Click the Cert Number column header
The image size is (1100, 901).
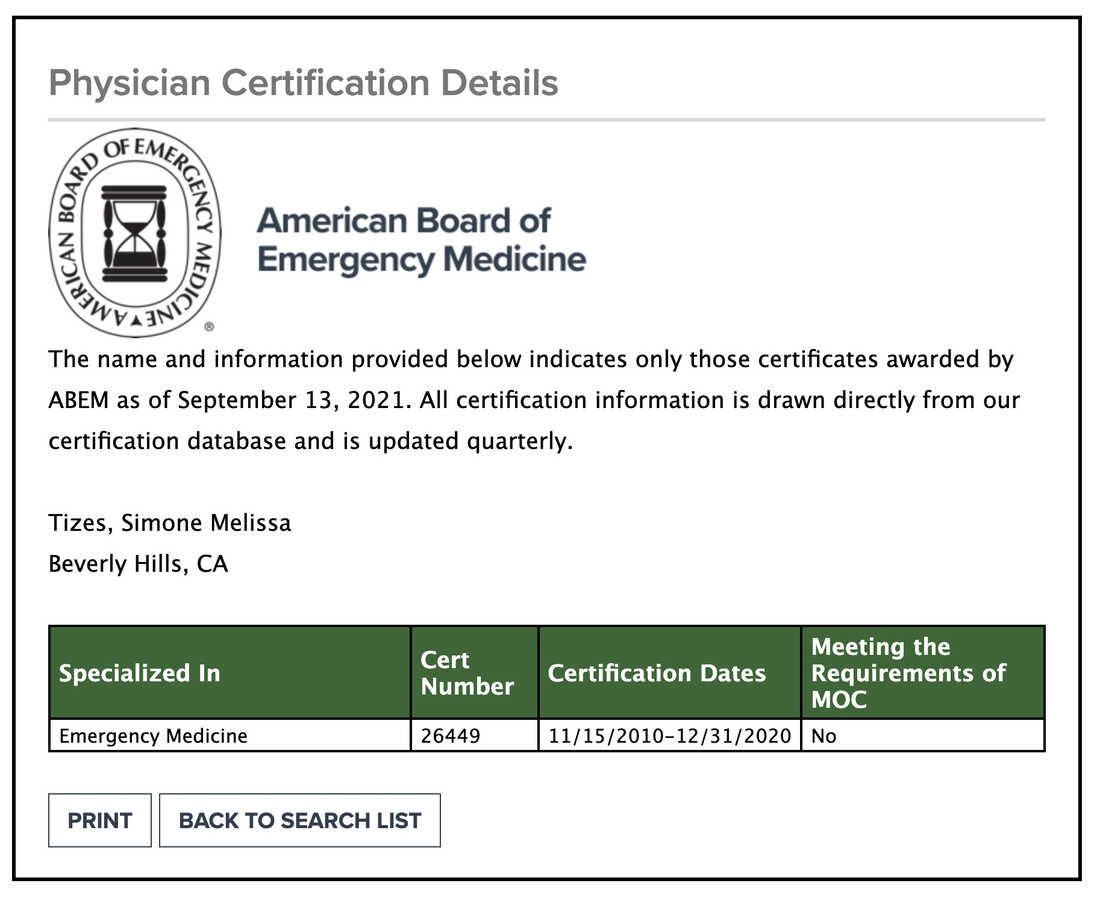tap(474, 672)
